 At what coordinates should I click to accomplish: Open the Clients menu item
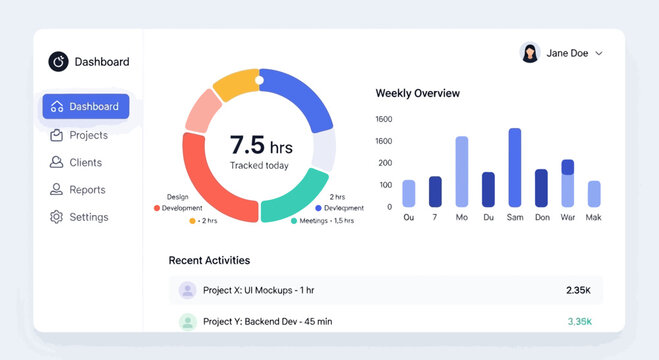coord(76,162)
